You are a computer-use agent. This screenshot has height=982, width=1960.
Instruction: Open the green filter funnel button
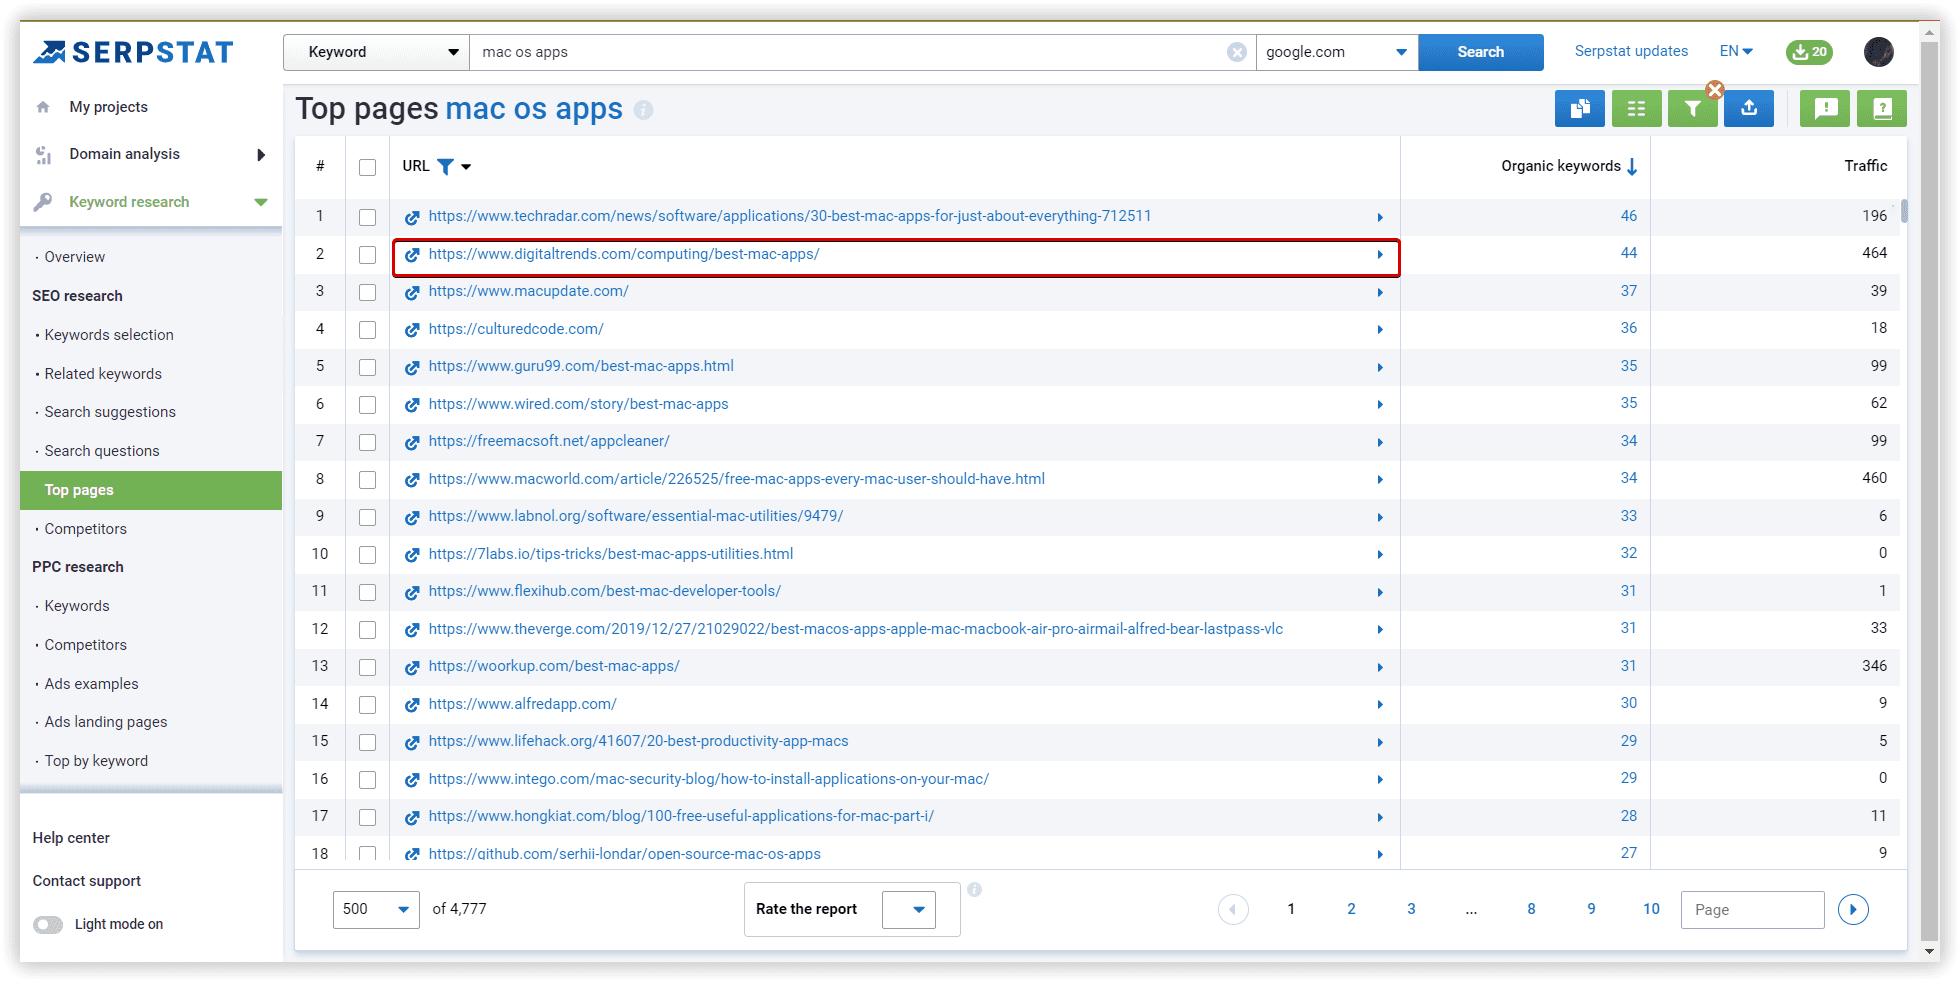[x=1692, y=108]
